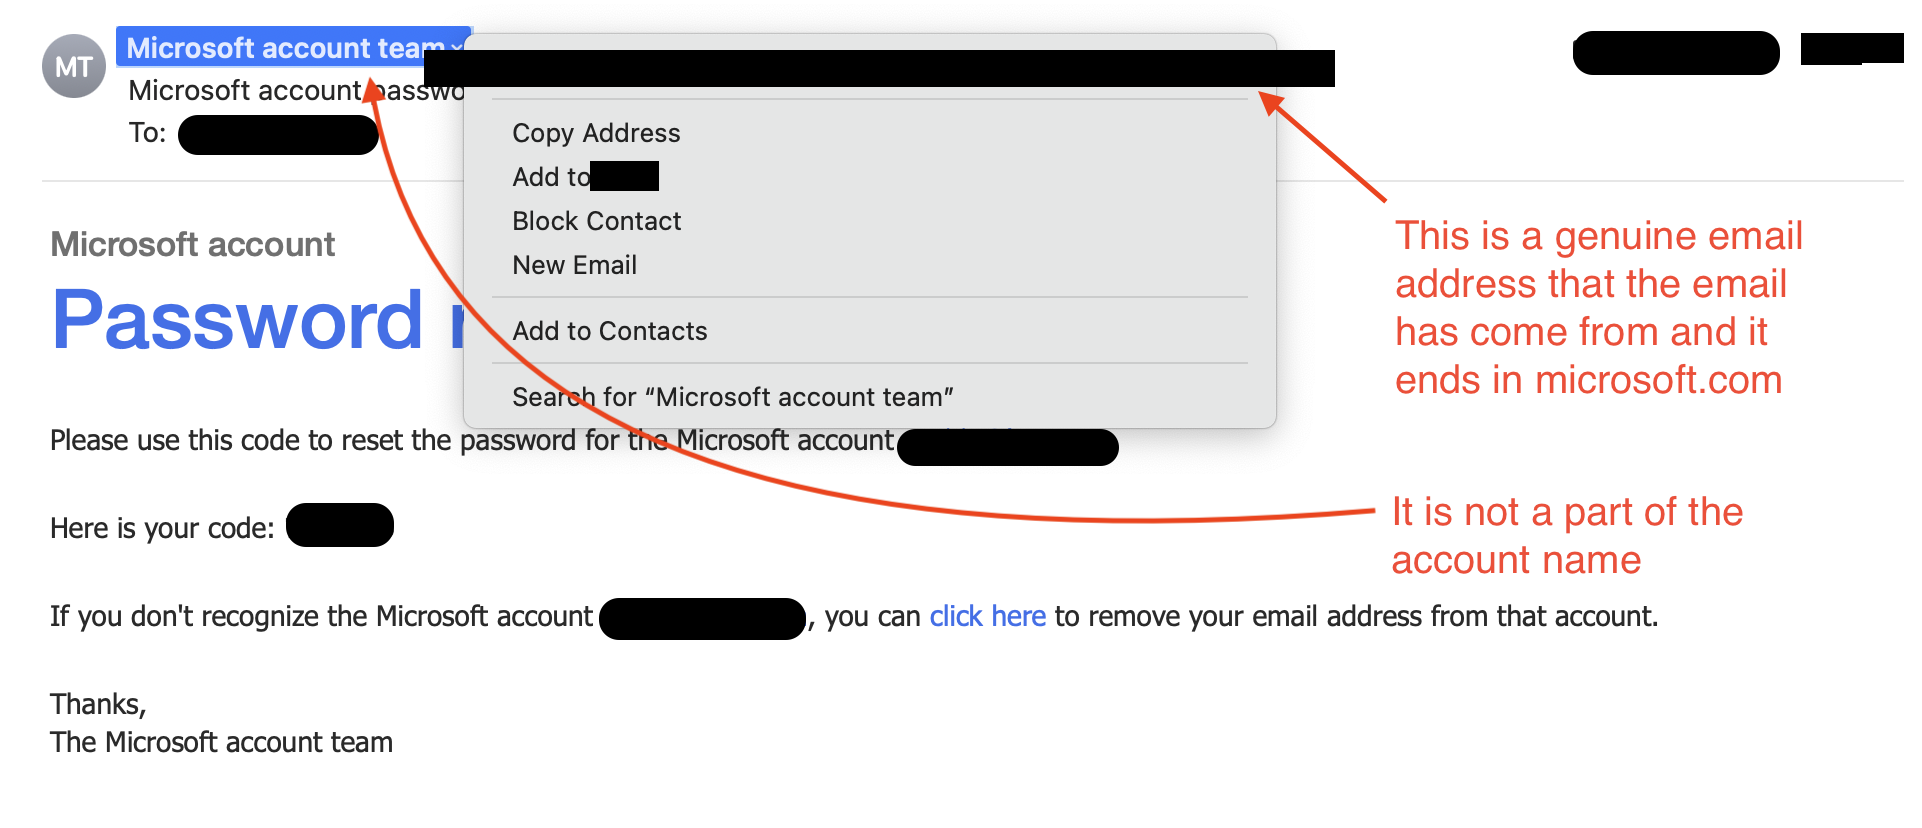This screenshot has width=1922, height=828.
Task: Click redacted account after 'password for the Microsoft account'
Action: click(1008, 447)
